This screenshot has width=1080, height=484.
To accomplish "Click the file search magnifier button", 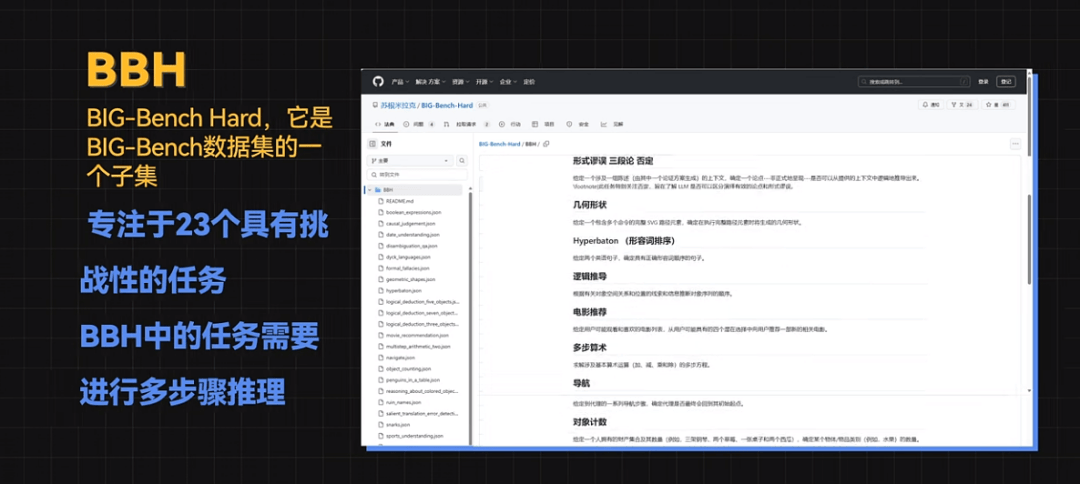I will pyautogui.click(x=461, y=160).
